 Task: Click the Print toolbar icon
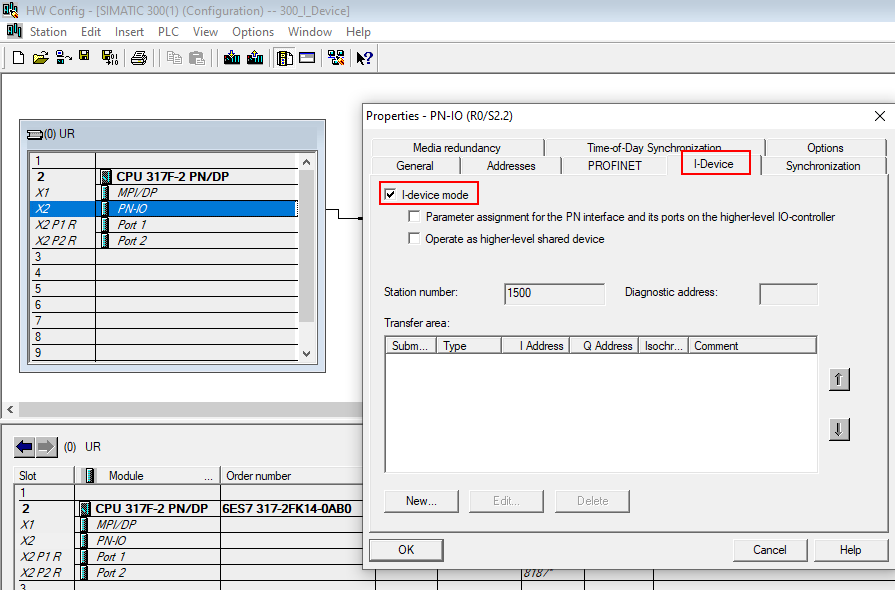139,58
